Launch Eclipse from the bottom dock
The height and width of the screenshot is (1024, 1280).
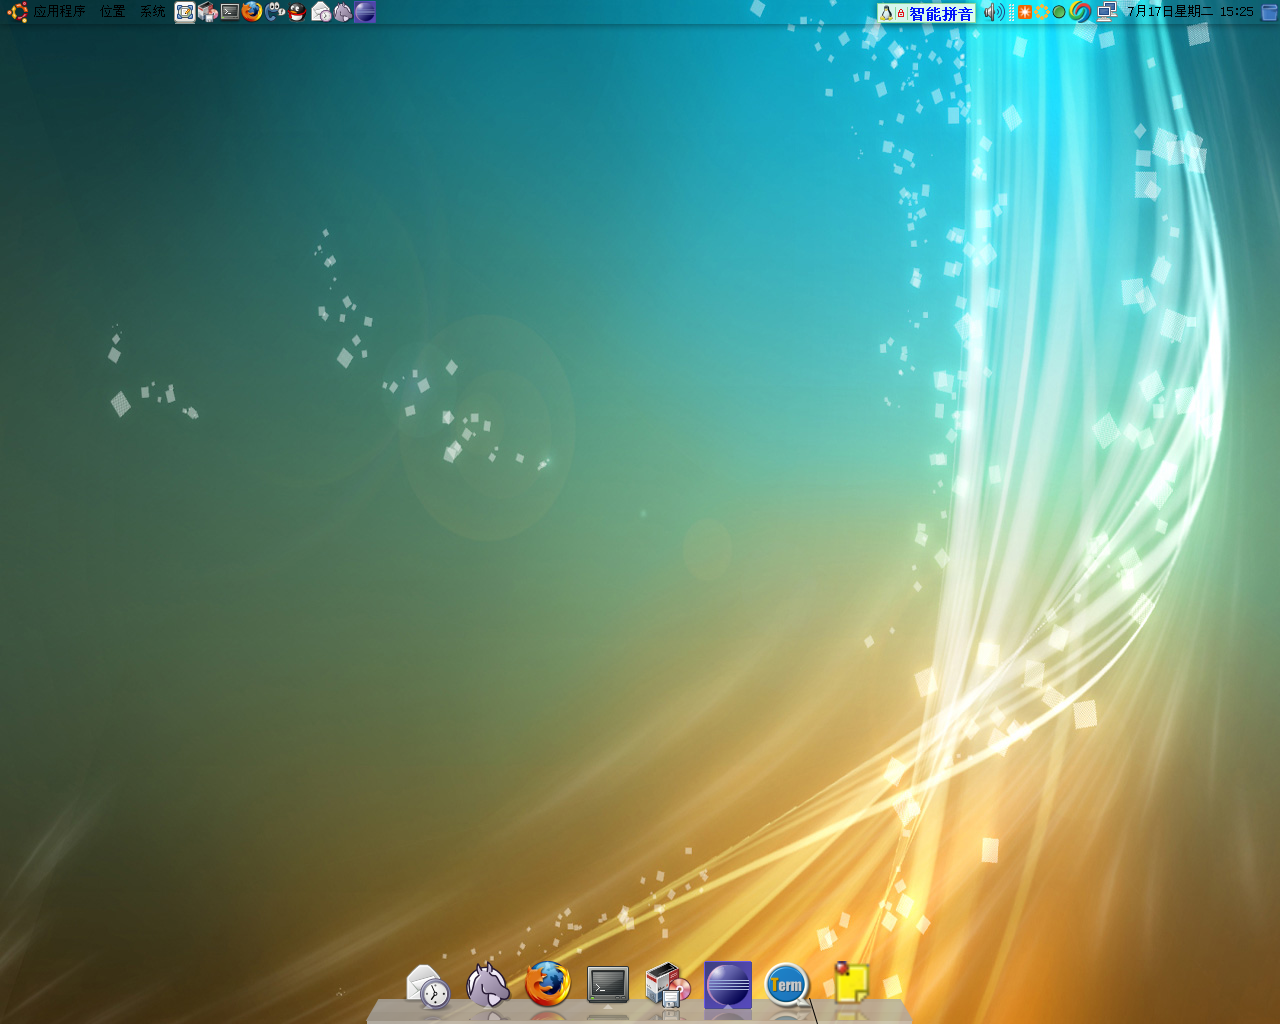pos(728,985)
